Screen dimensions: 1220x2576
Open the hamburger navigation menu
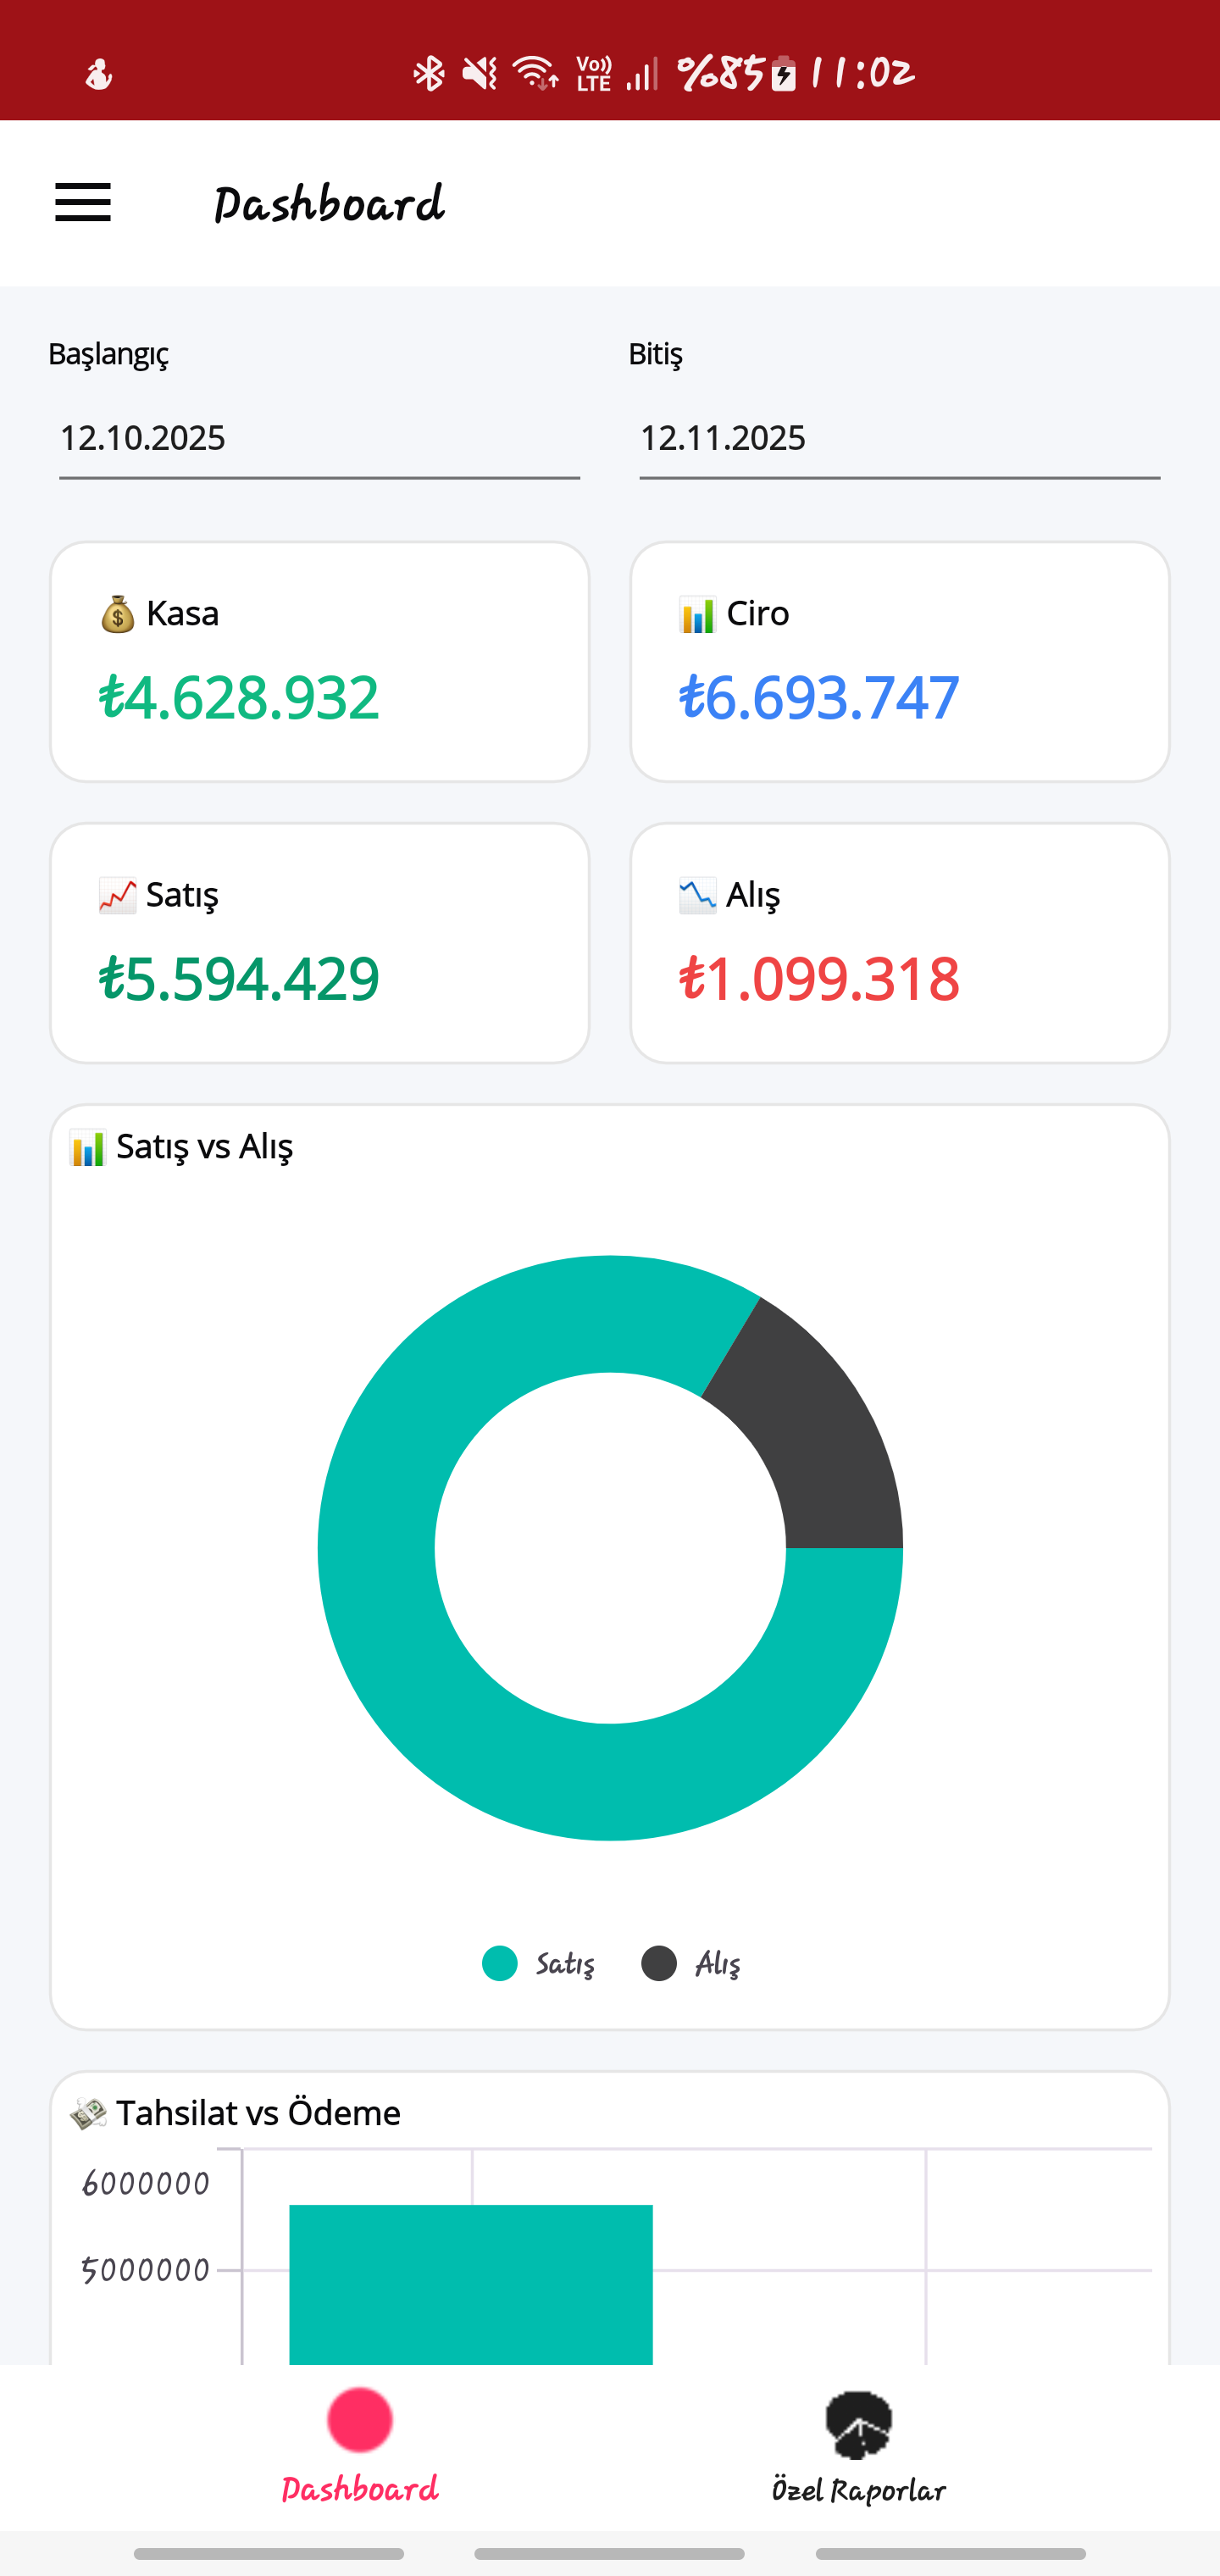click(83, 203)
